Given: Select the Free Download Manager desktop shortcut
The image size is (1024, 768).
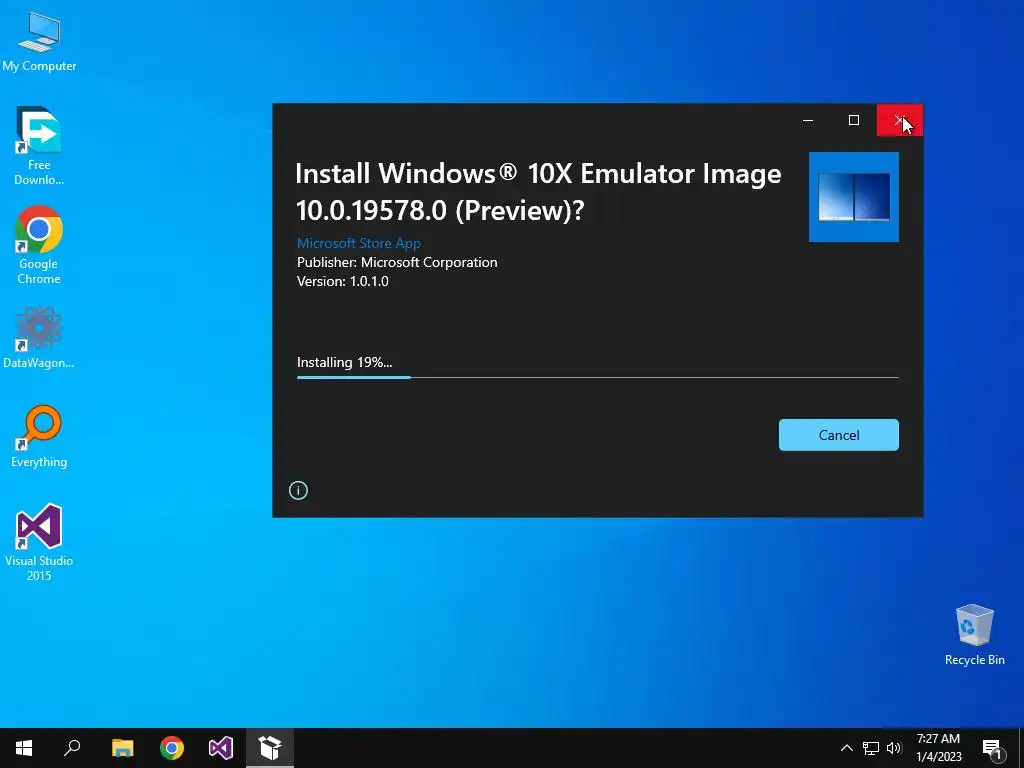Looking at the screenshot, I should (x=39, y=146).
